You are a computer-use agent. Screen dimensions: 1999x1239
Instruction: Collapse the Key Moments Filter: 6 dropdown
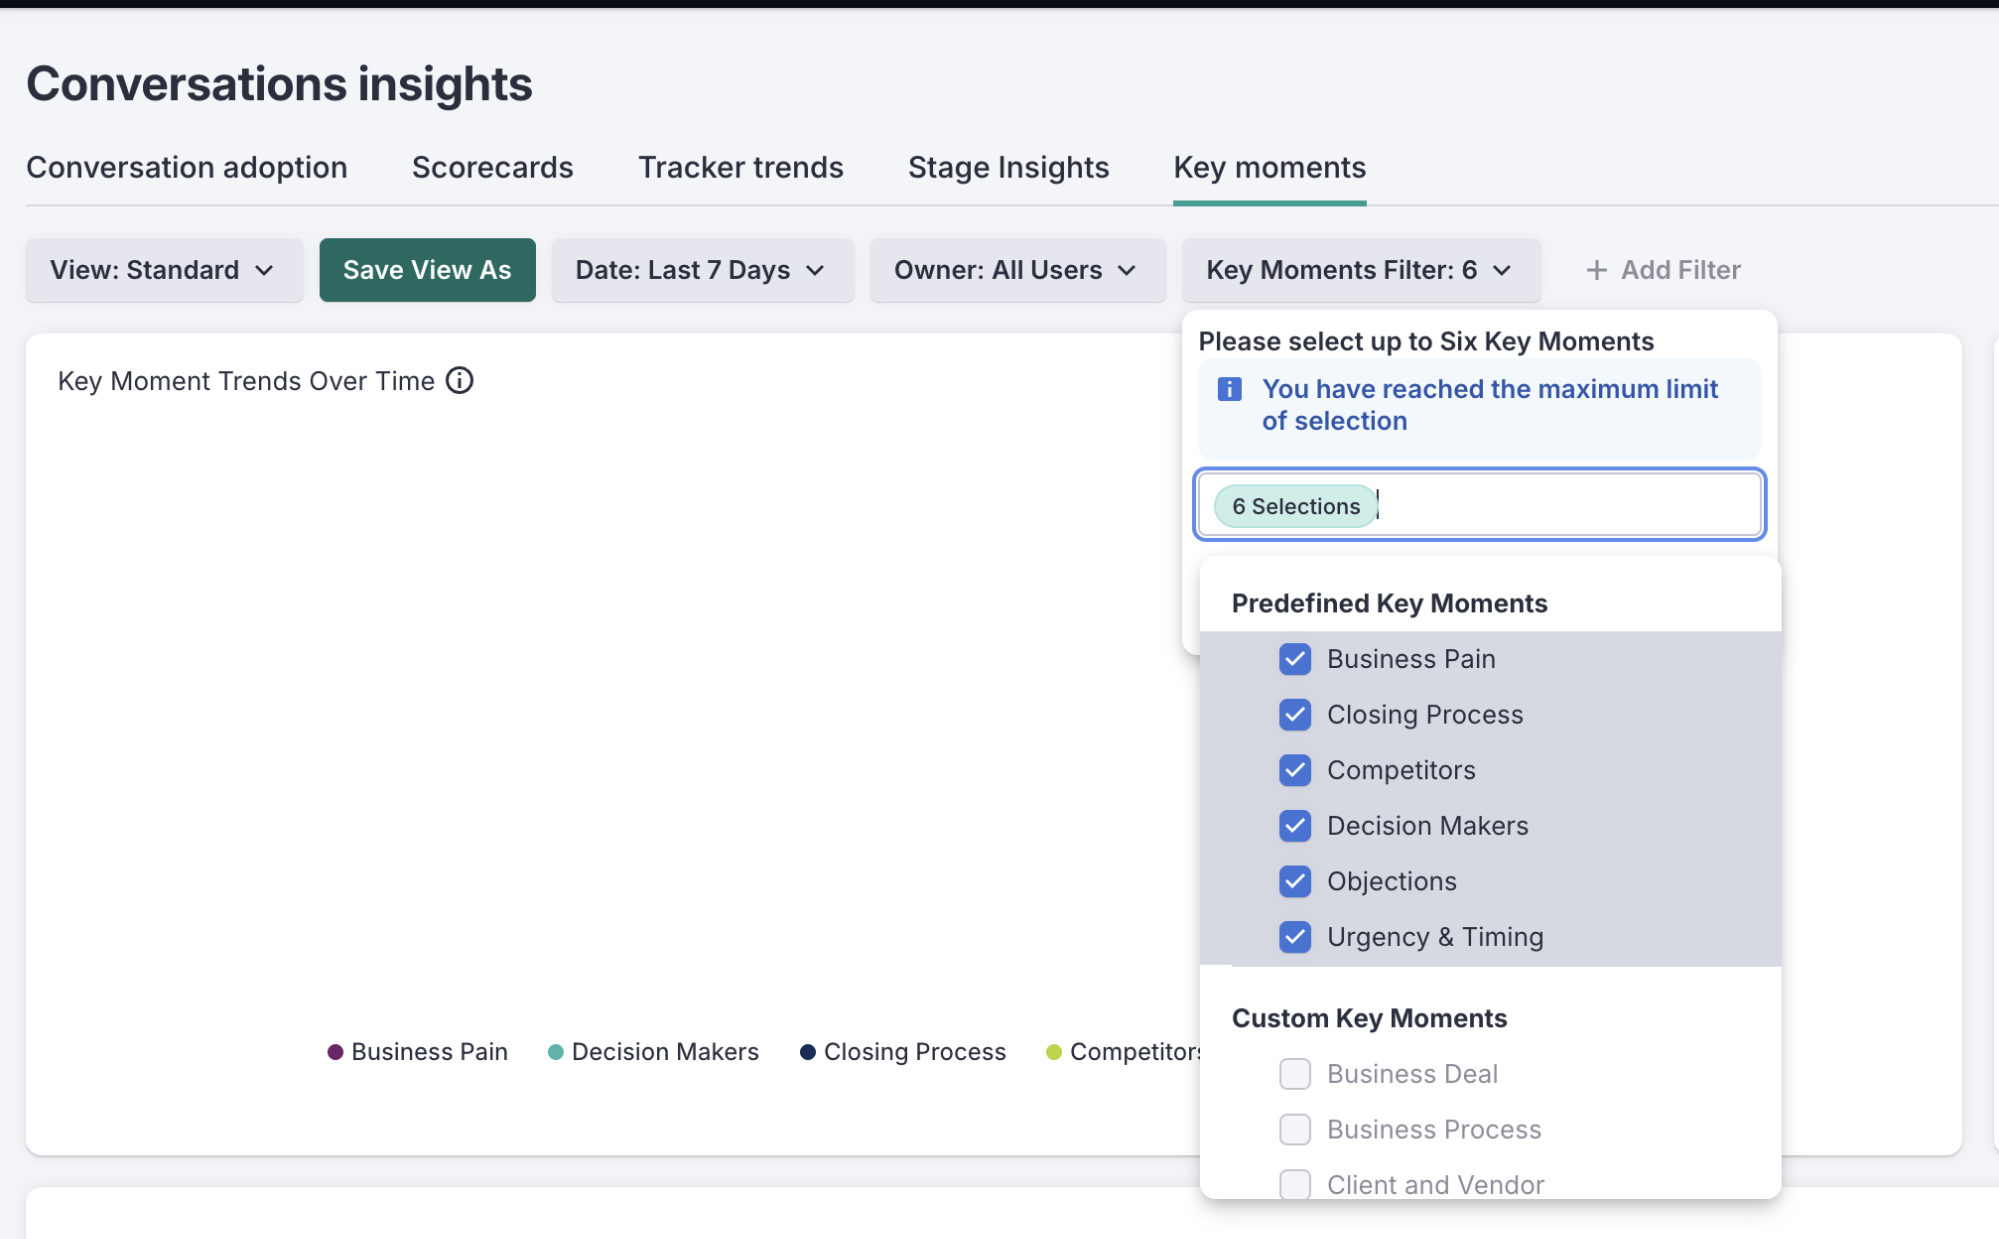pos(1361,270)
